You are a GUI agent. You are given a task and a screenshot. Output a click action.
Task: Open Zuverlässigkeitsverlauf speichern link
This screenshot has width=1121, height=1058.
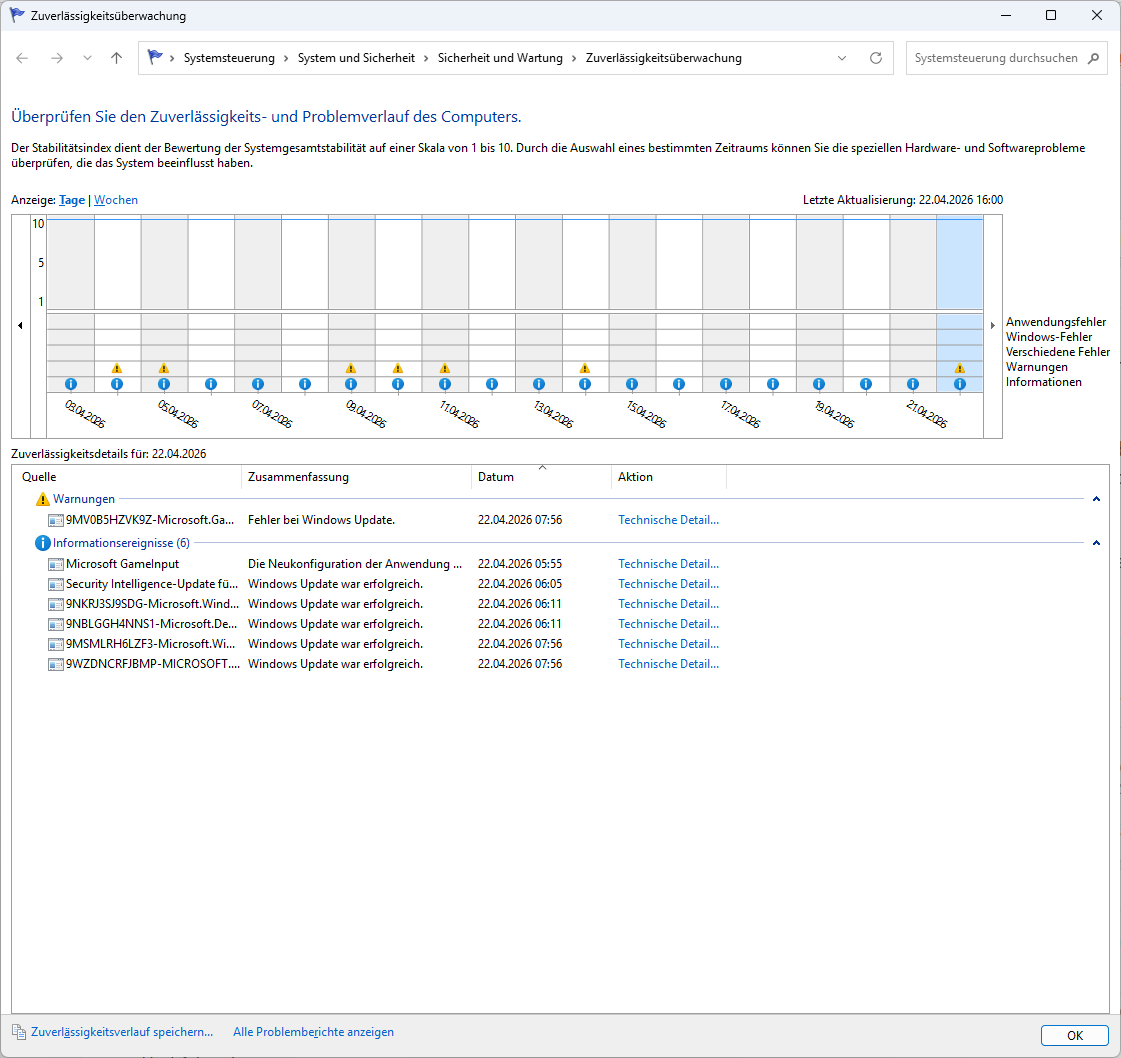pos(122,1032)
